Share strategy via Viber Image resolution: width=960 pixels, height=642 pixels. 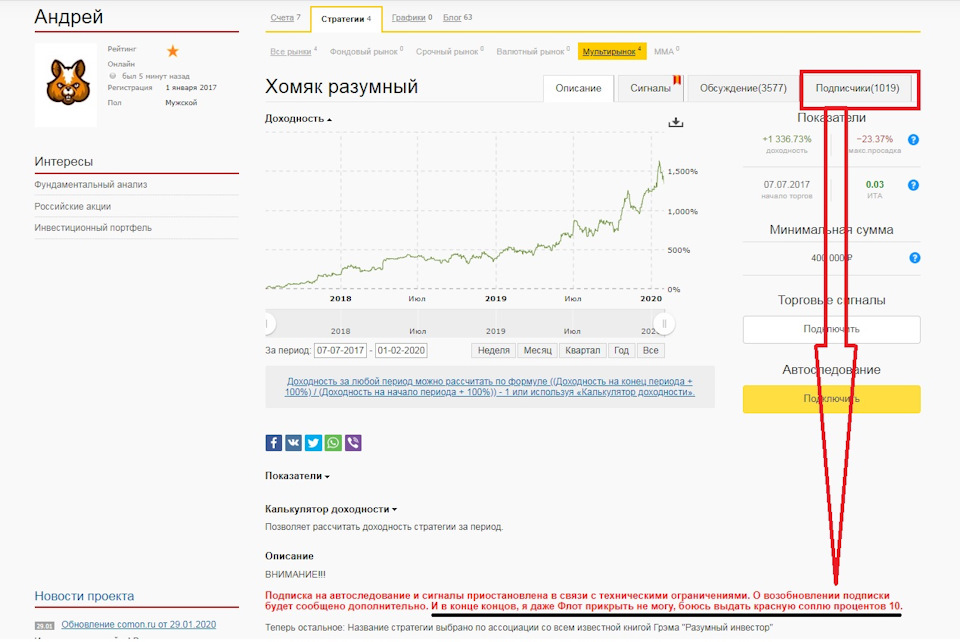353,443
